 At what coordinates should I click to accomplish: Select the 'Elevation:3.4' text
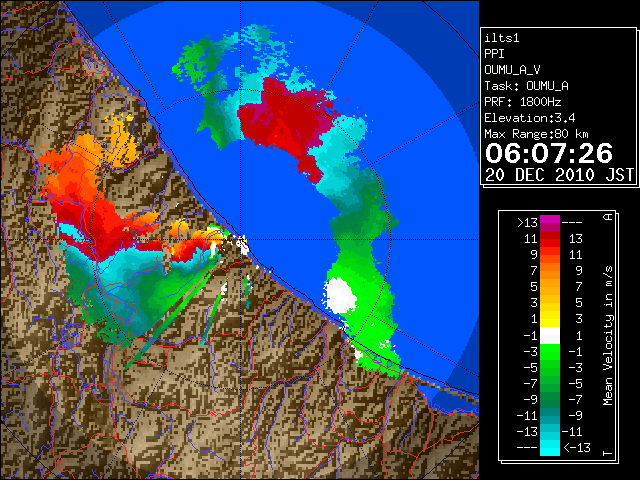click(529, 118)
